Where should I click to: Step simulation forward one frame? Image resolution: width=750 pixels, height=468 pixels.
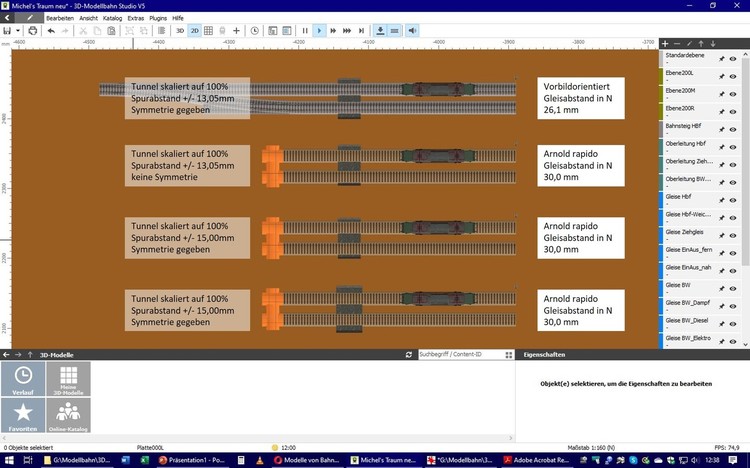click(x=362, y=31)
